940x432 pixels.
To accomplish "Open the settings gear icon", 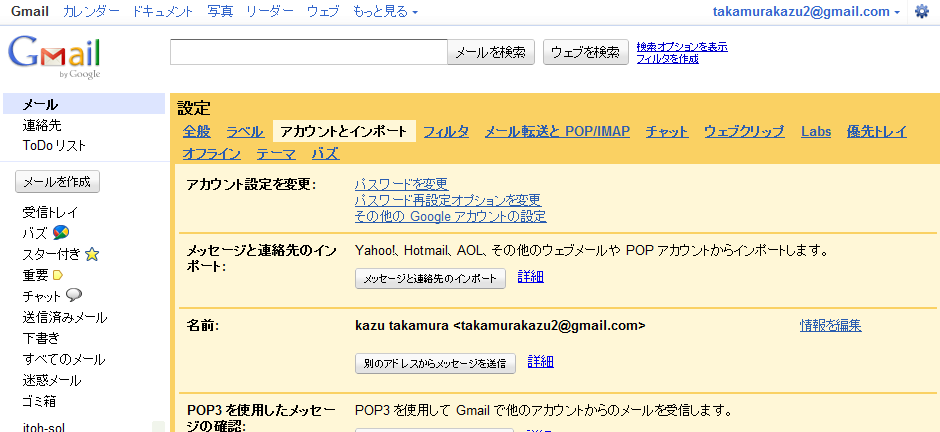I will pos(921,11).
